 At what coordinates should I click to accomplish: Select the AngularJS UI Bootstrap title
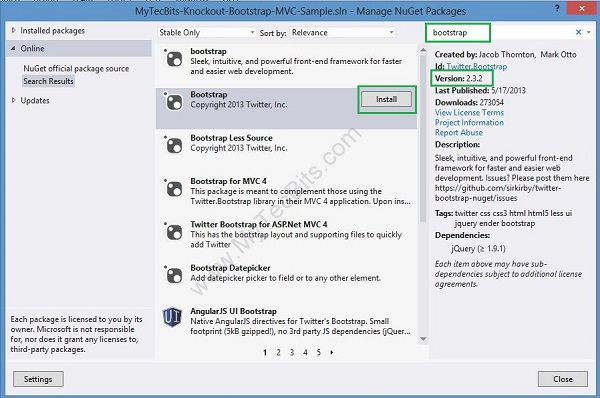[x=233, y=311]
